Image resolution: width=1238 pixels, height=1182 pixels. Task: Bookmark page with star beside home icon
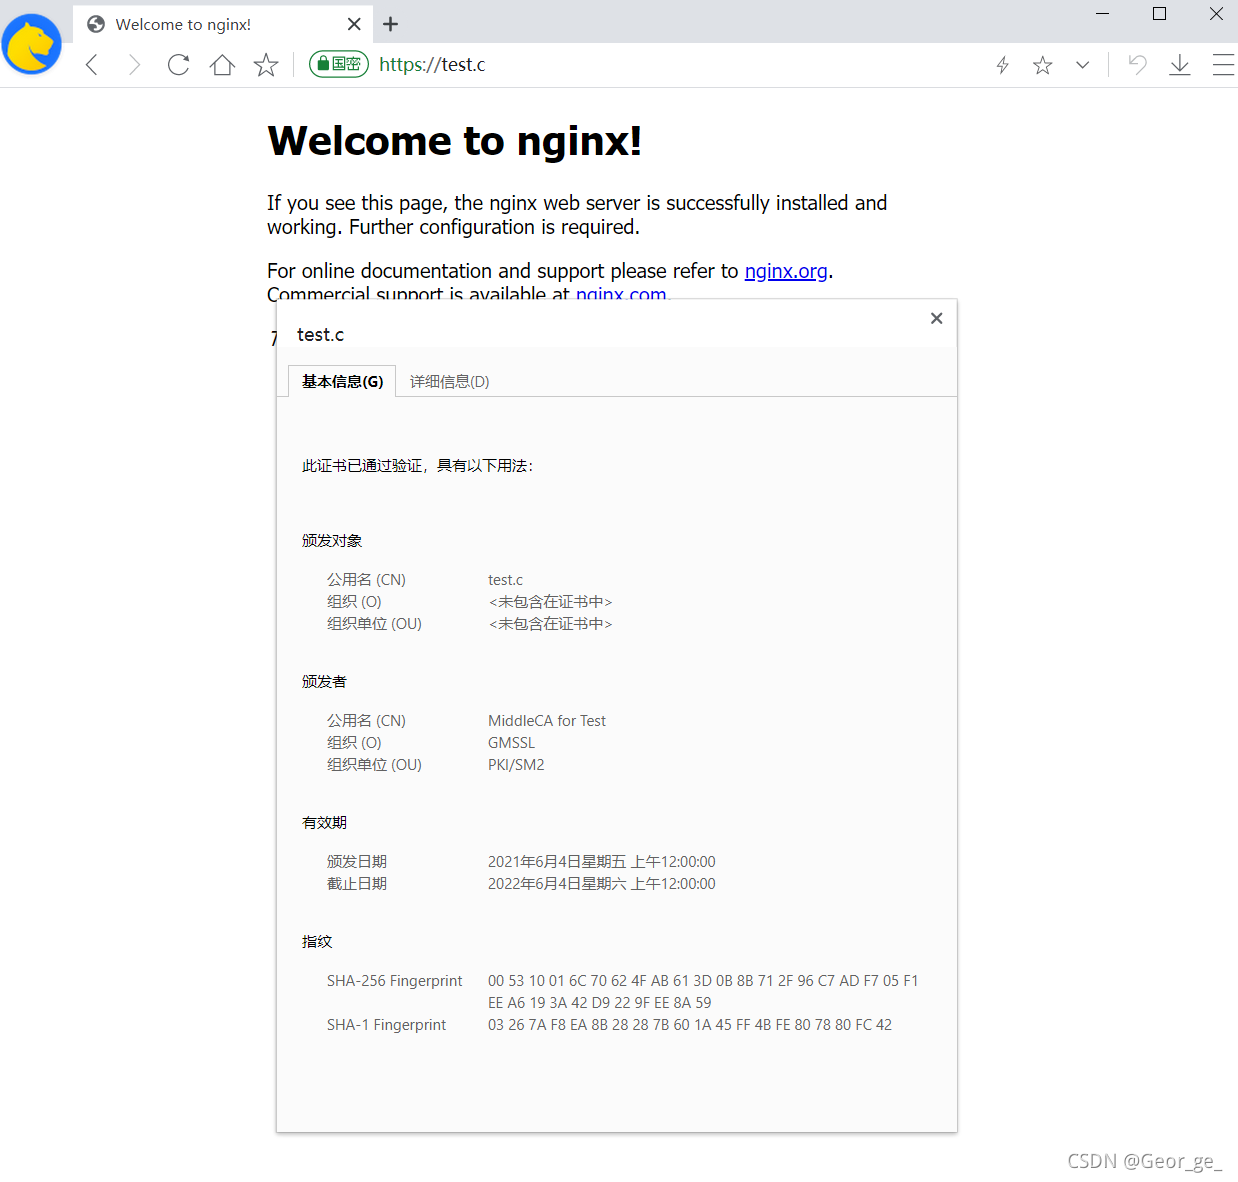click(266, 65)
